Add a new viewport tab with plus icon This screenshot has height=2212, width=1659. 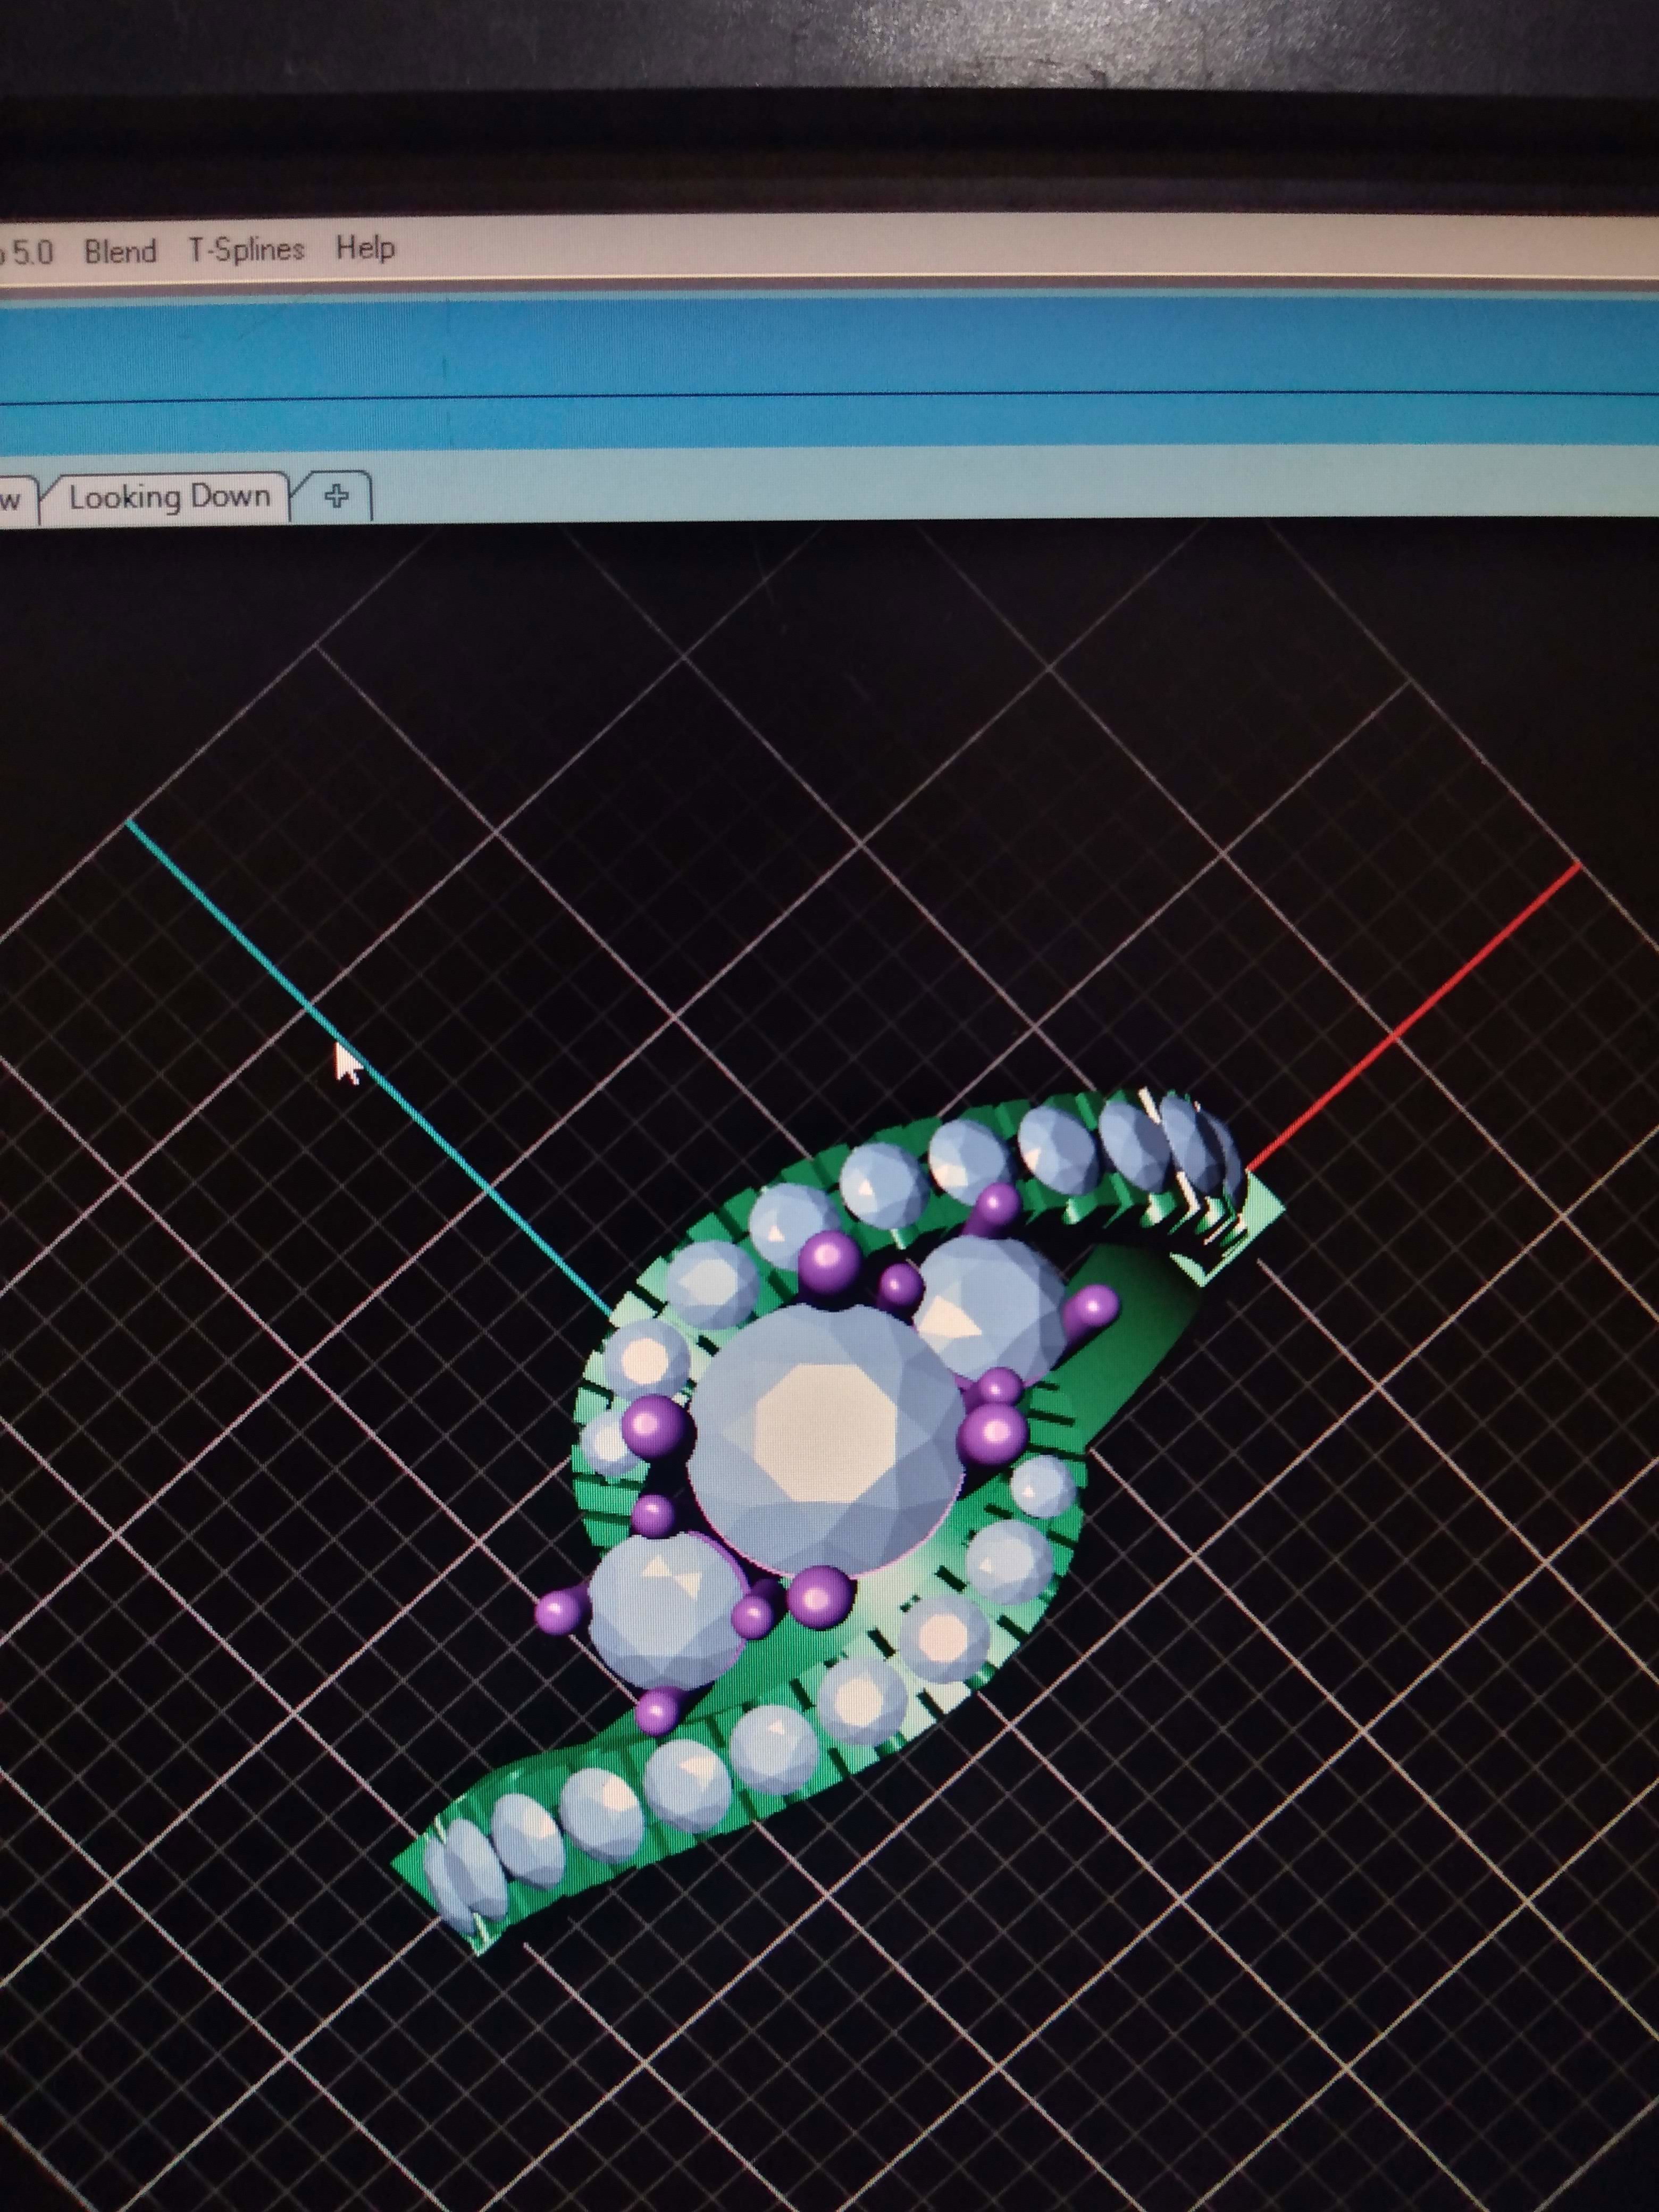[x=337, y=495]
